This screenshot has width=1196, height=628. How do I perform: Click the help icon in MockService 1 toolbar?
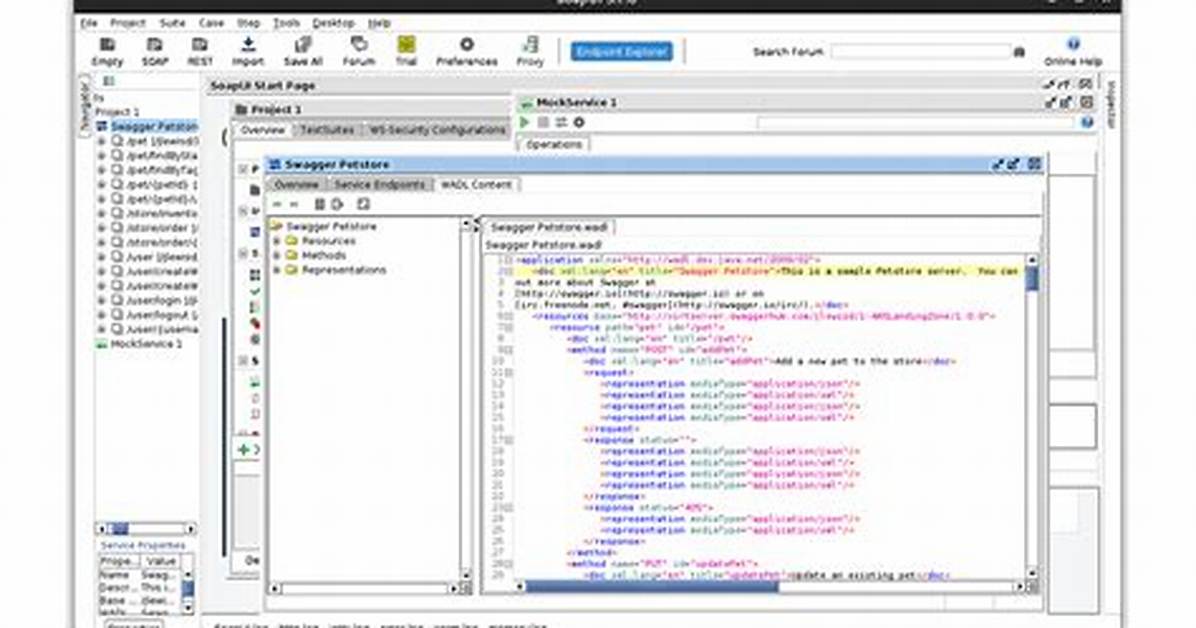(1087, 122)
